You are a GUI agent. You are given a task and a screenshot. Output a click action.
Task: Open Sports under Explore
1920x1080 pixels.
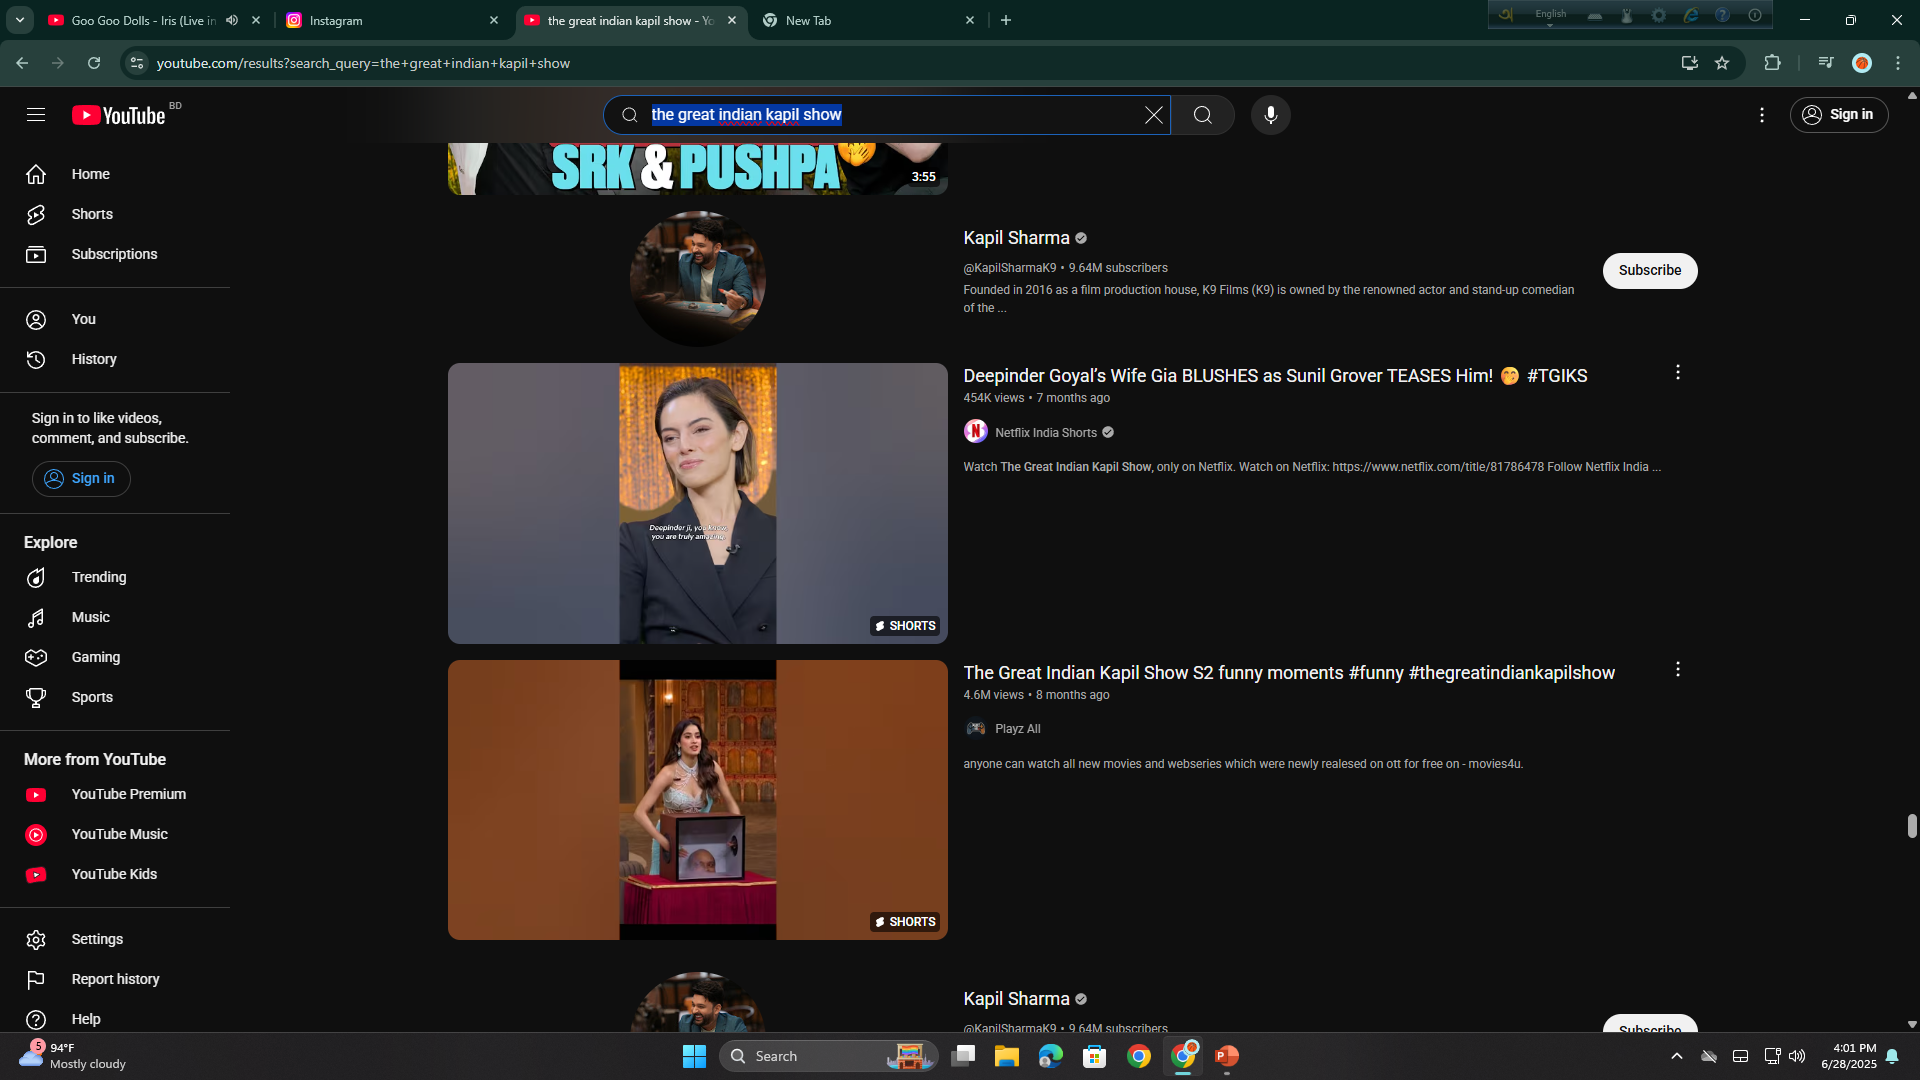pos(115,697)
